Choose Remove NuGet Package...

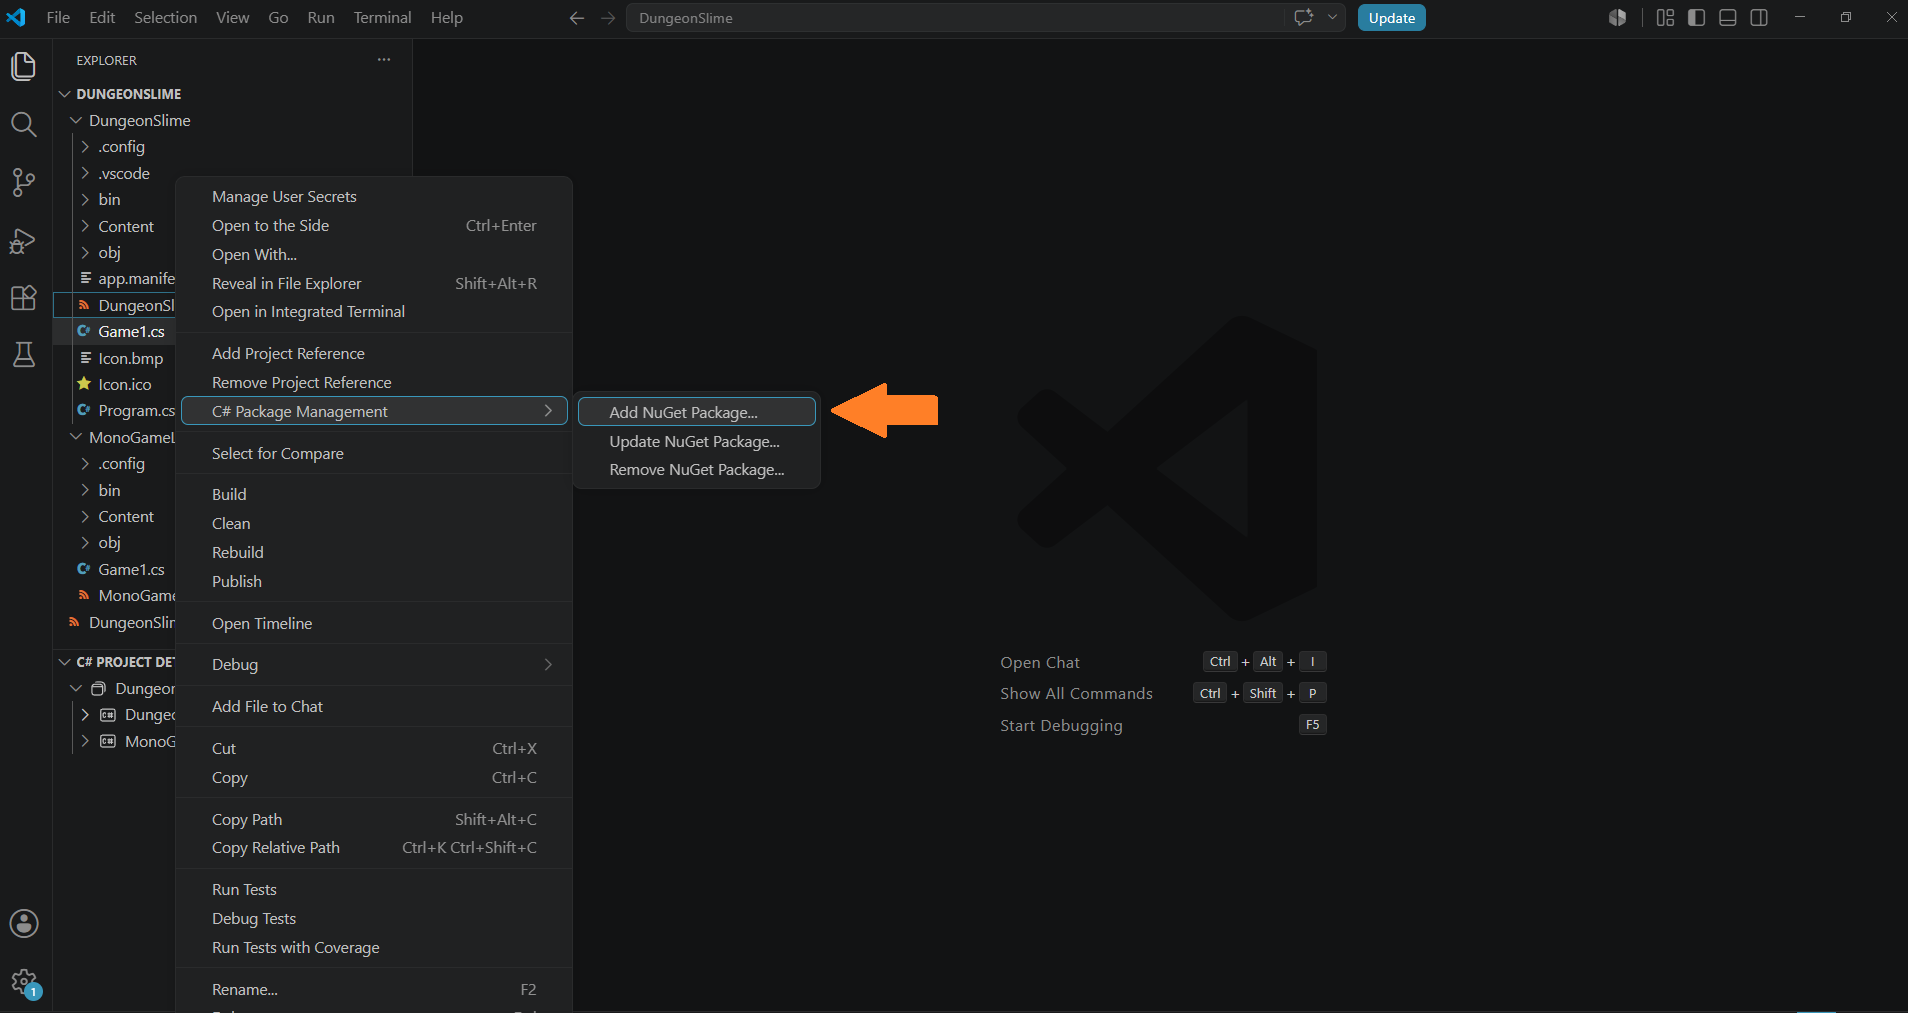[x=697, y=470]
